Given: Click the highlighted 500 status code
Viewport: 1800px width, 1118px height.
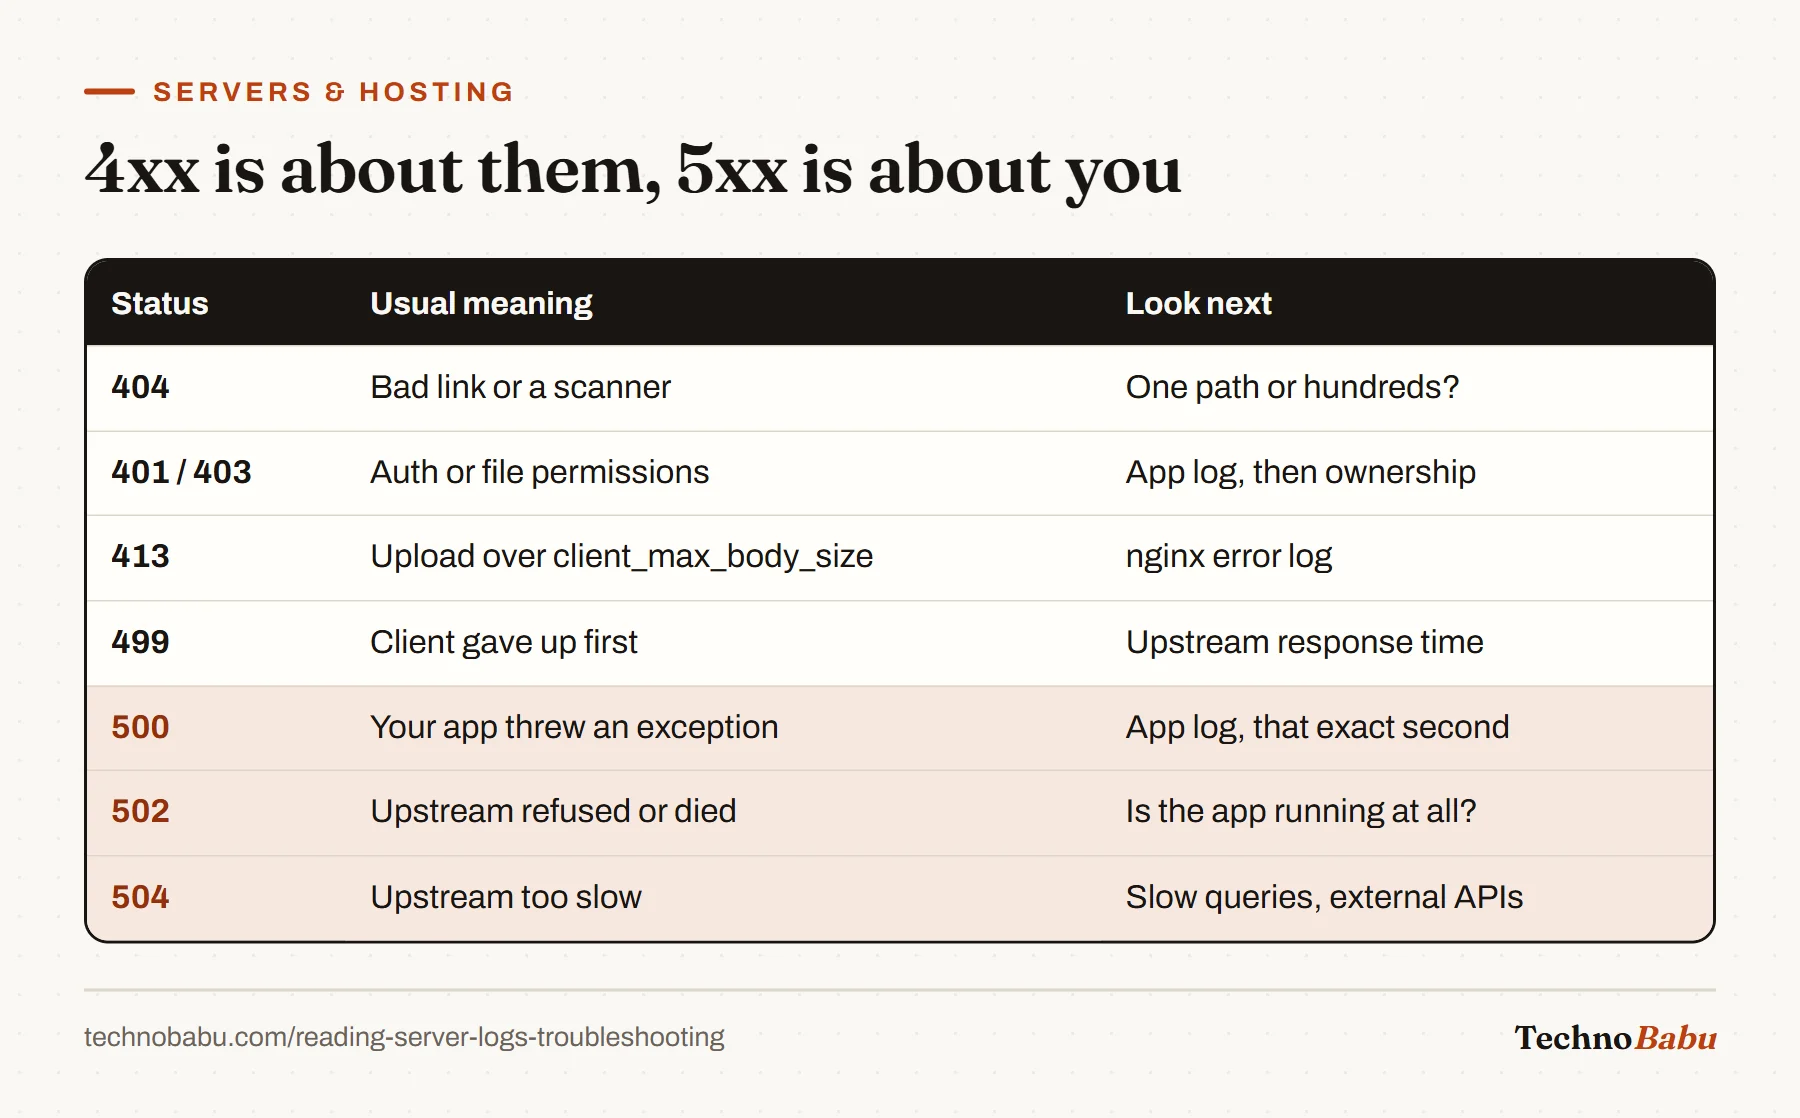Looking at the screenshot, I should pyautogui.click(x=140, y=727).
